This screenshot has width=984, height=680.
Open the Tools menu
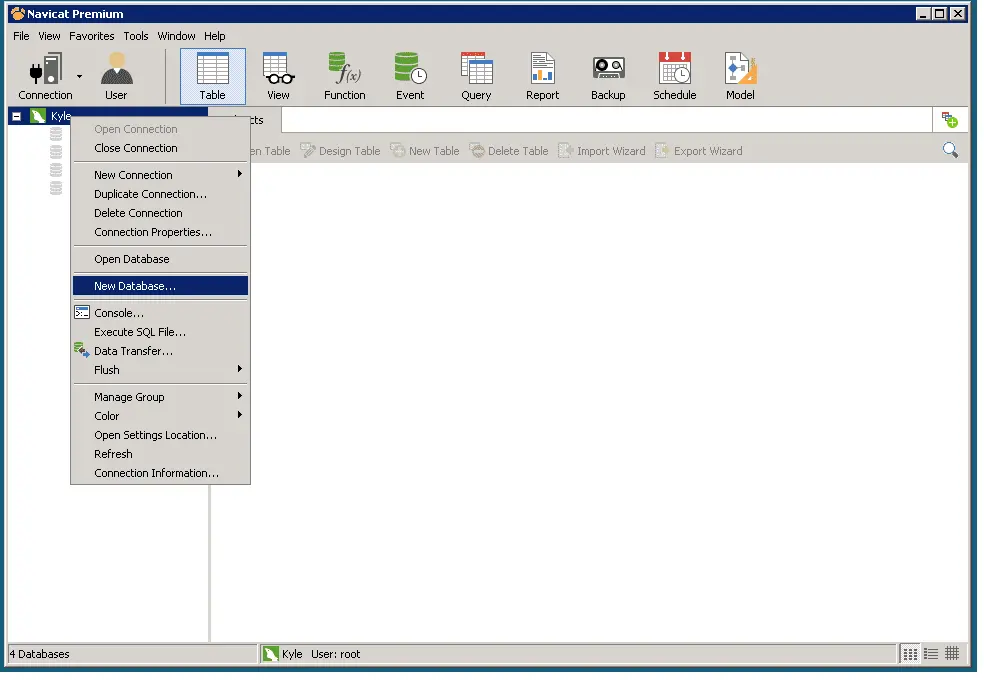(136, 36)
